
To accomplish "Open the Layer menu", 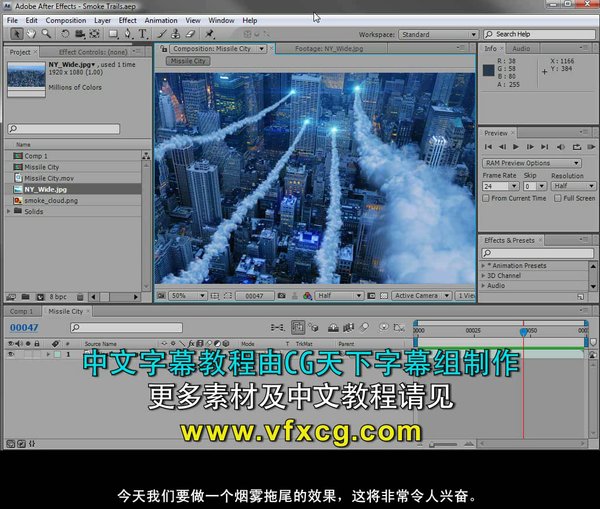I will pyautogui.click(x=103, y=20).
